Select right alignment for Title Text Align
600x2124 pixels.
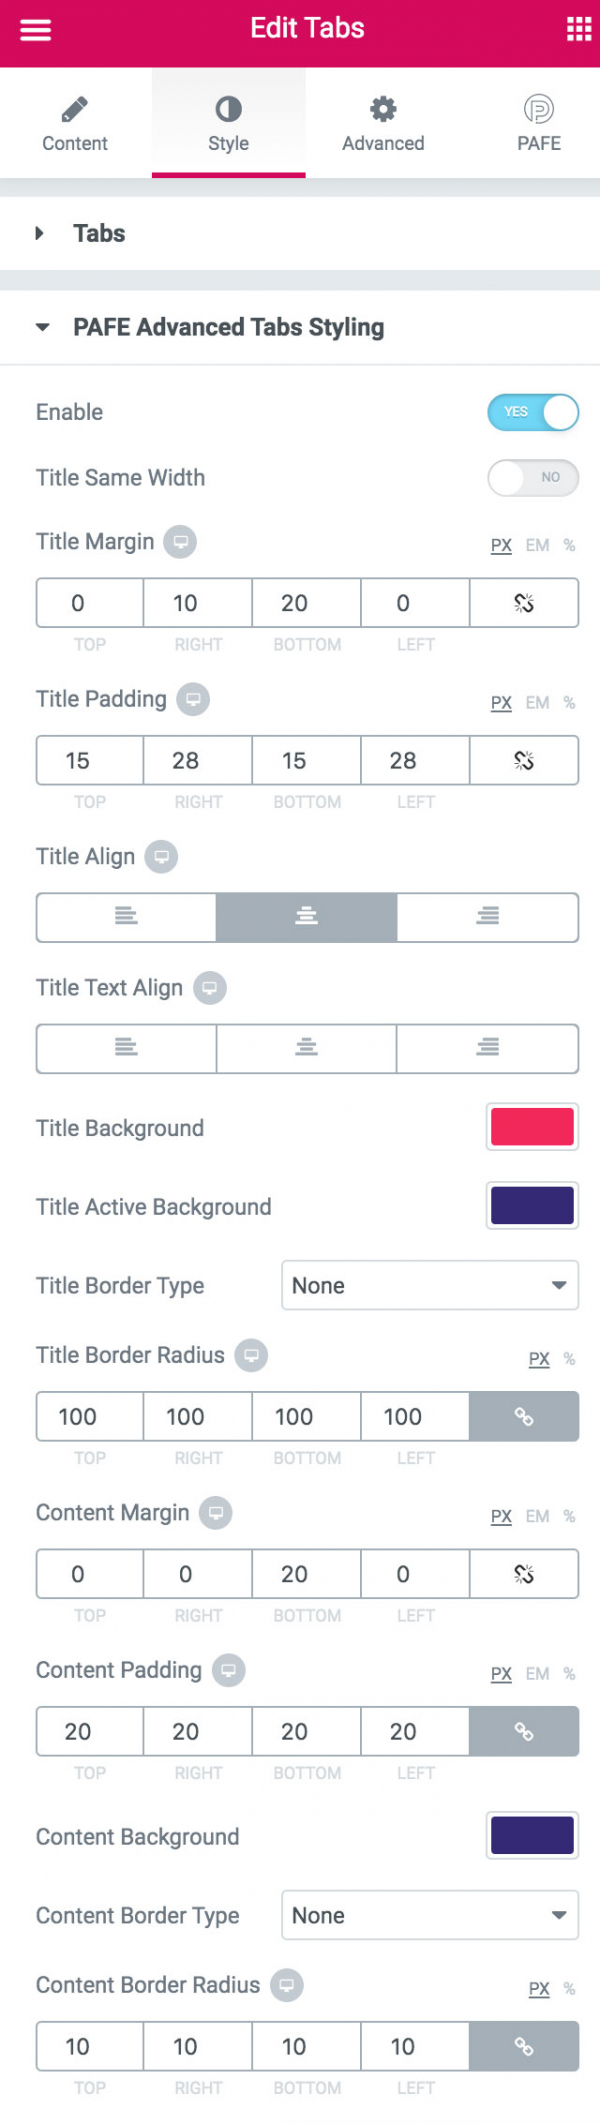(x=487, y=1048)
